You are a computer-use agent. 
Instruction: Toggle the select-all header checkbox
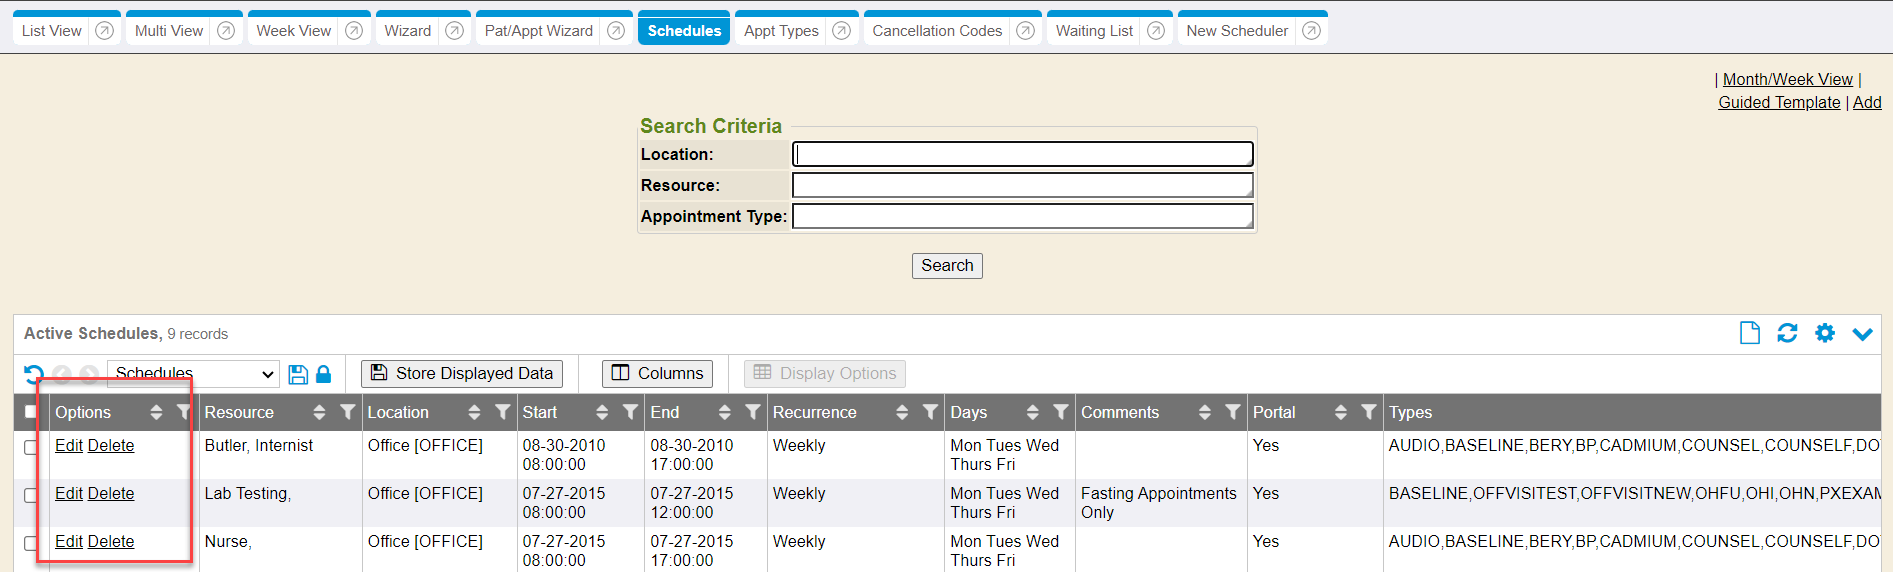(31, 412)
